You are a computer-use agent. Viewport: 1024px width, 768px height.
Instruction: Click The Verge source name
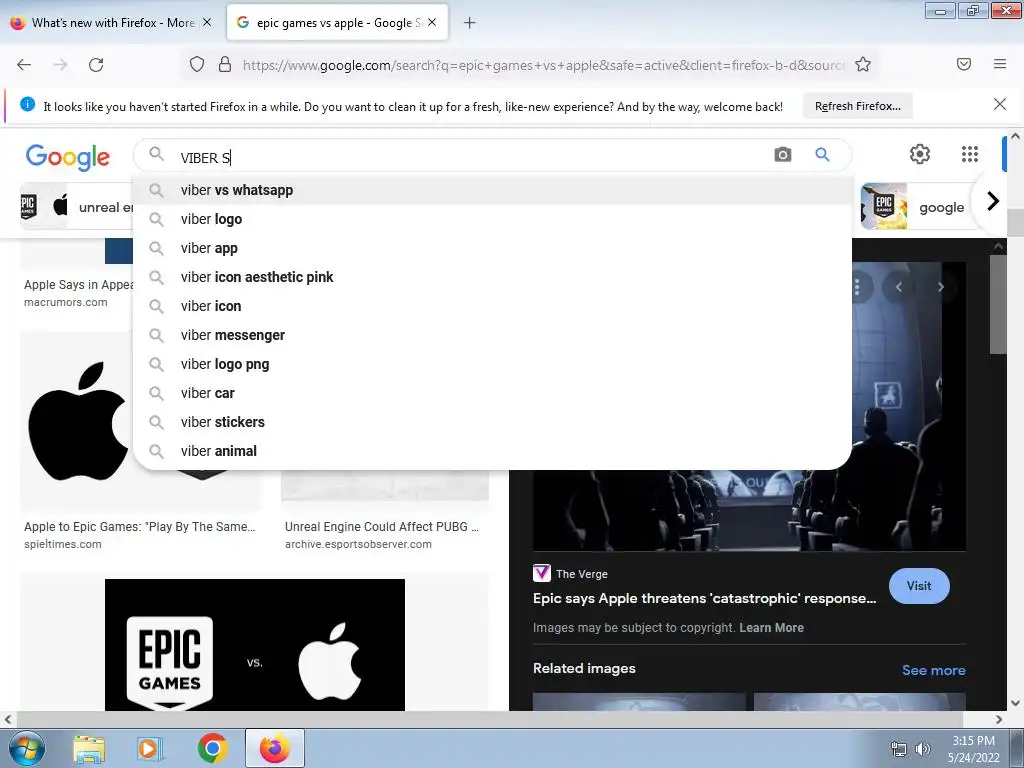(x=581, y=574)
